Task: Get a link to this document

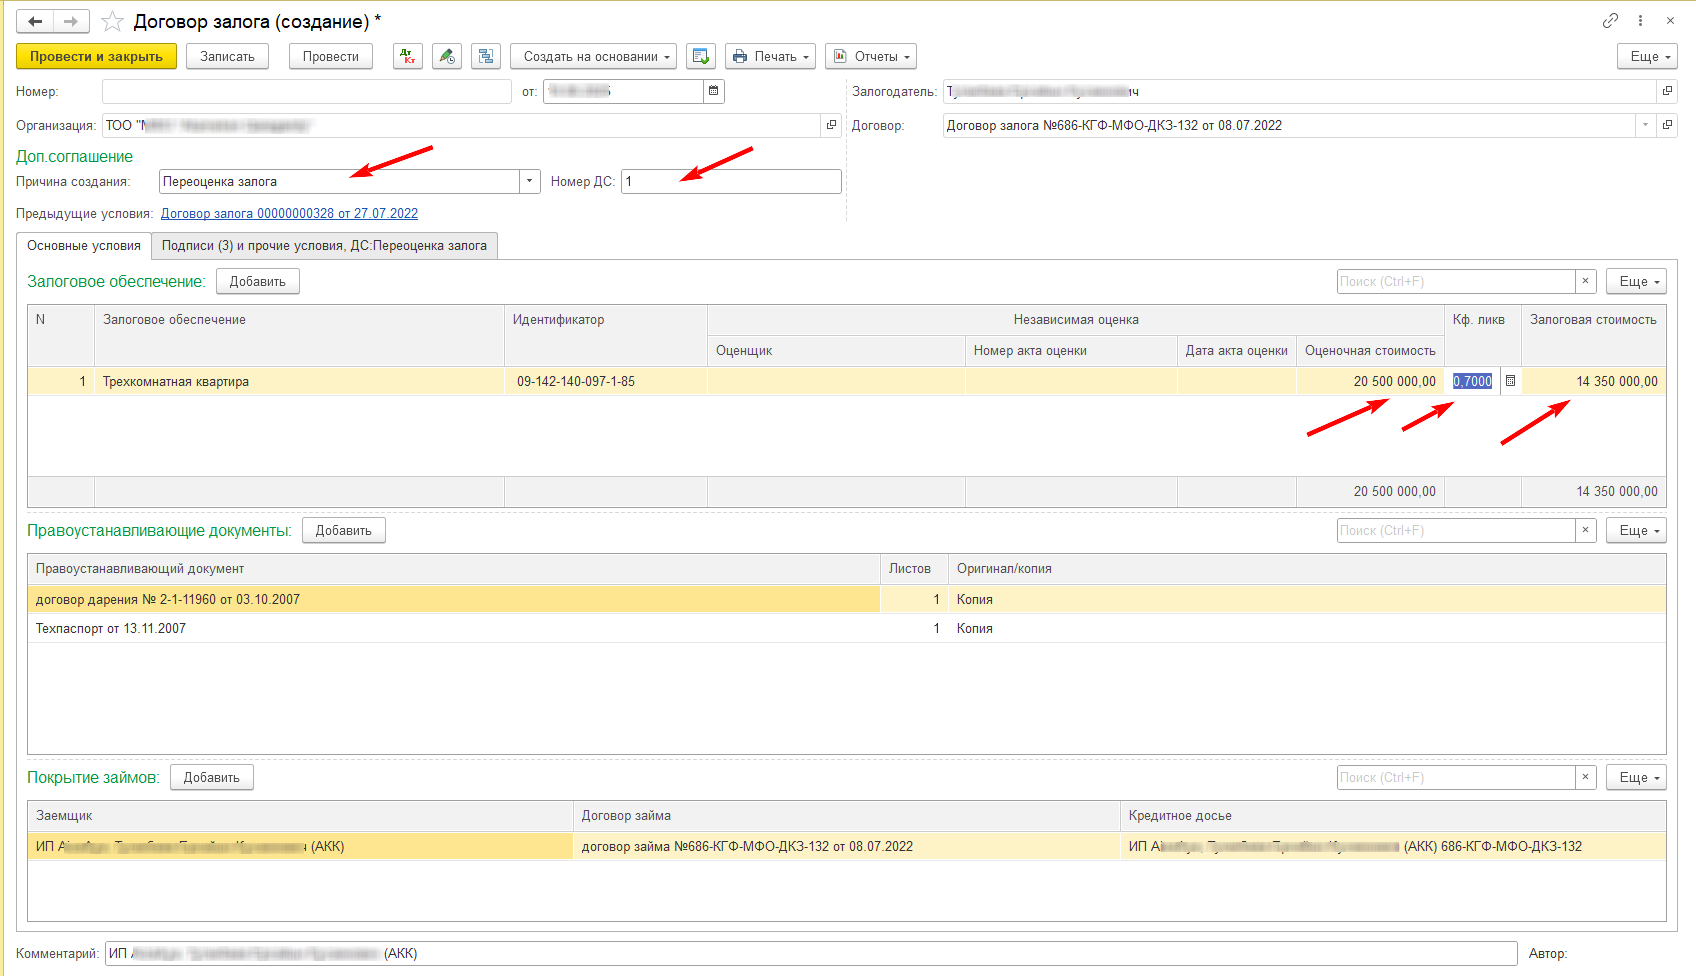Action: click(x=1610, y=21)
